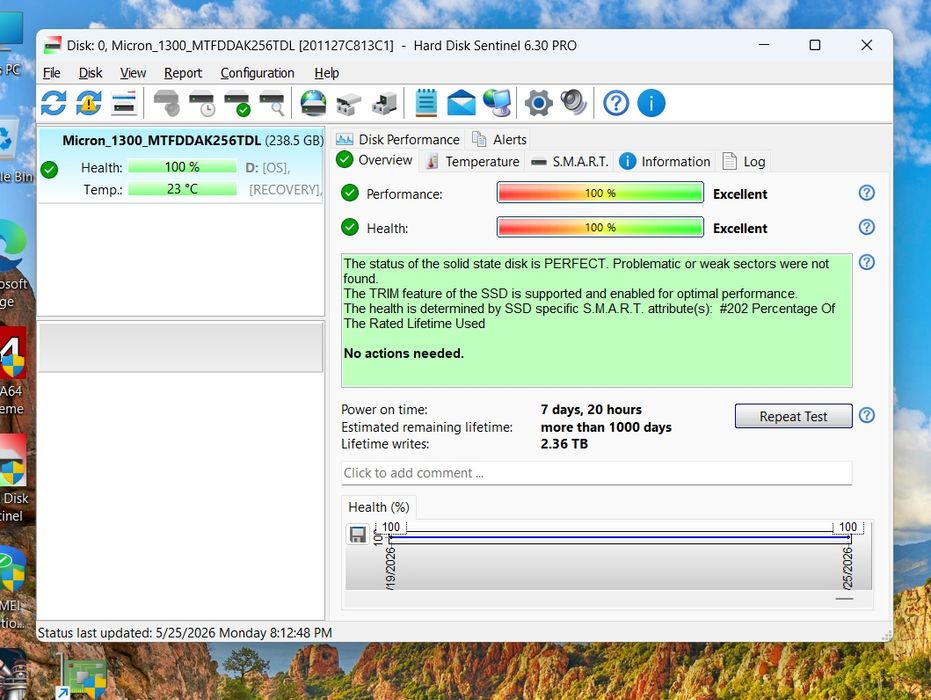Click the left panel Health 100 % bar

182,167
